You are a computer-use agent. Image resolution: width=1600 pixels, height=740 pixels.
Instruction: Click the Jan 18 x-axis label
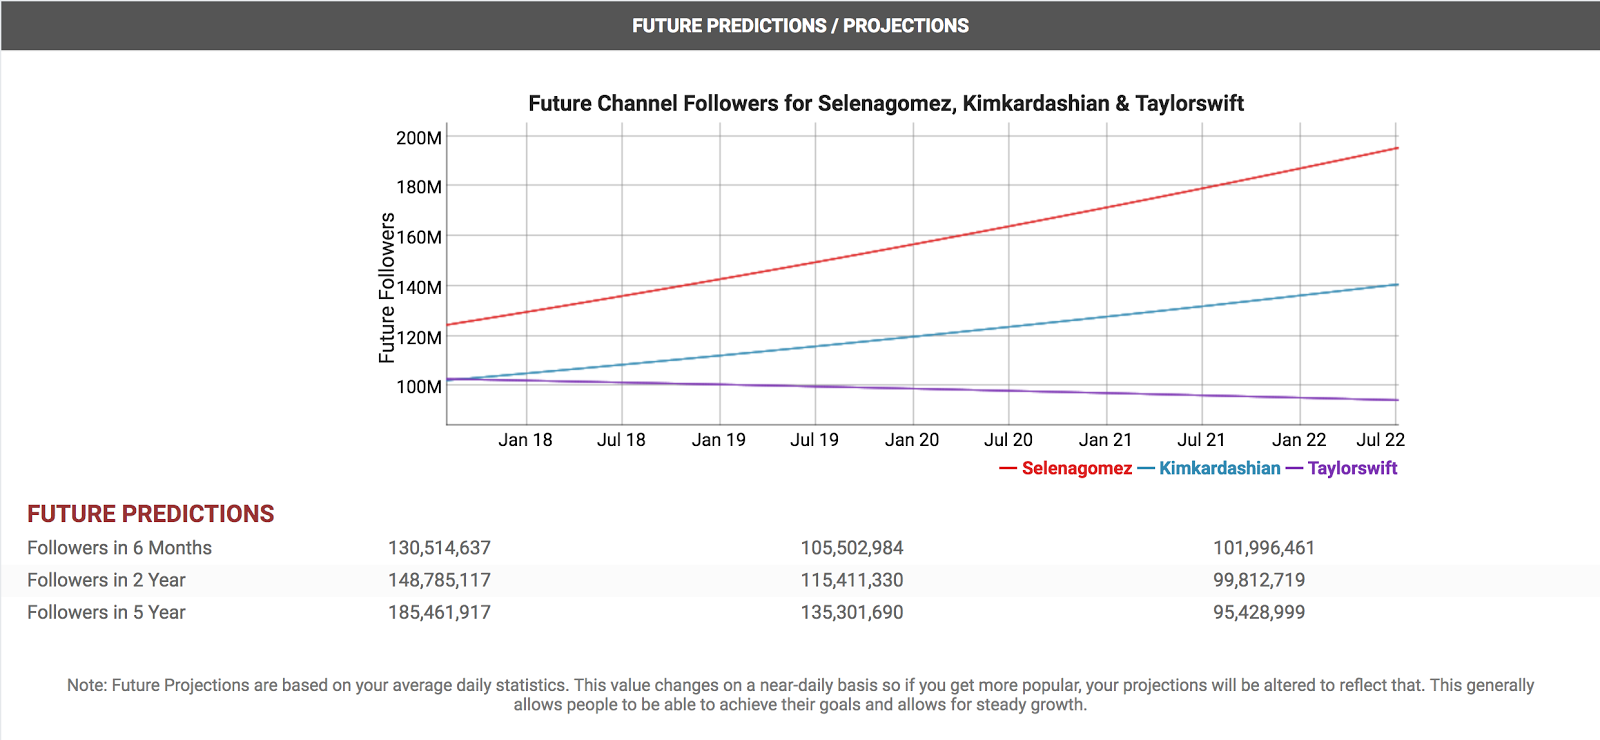(x=526, y=440)
